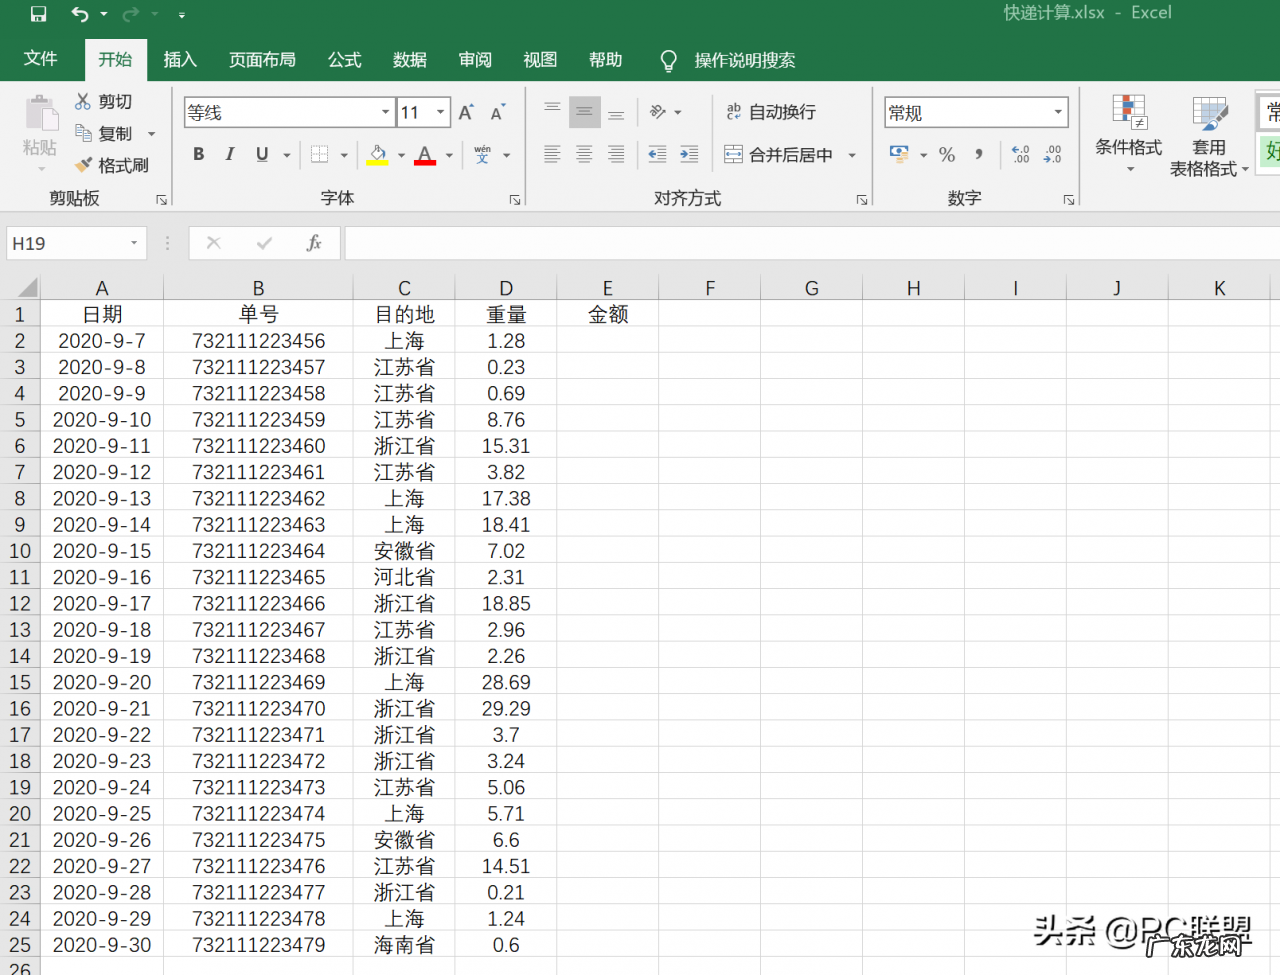1280x975 pixels.
Task: Toggle italic formatting with I icon
Action: tap(230, 154)
